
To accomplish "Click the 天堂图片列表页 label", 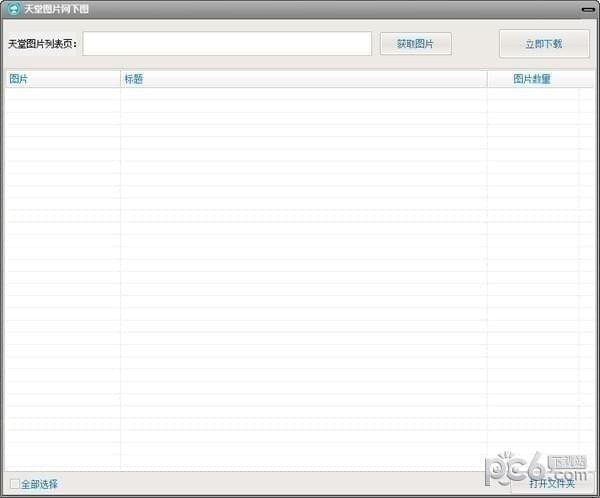I will pos(42,44).
